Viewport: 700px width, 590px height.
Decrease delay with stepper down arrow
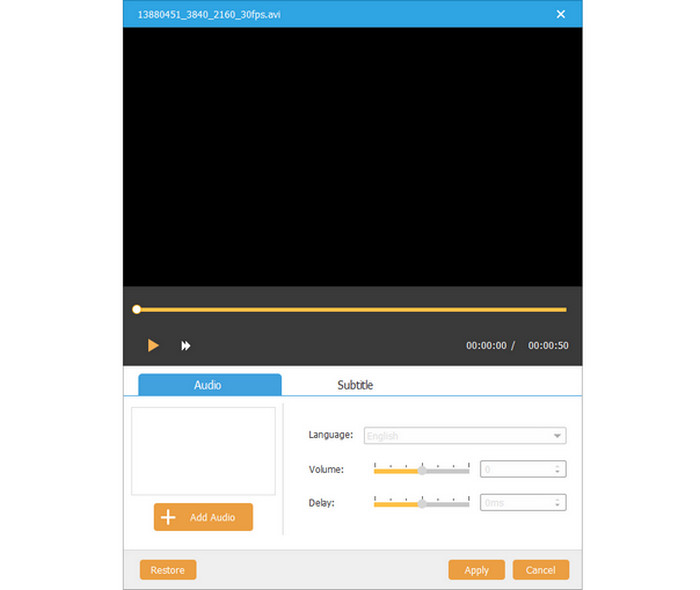557,506
